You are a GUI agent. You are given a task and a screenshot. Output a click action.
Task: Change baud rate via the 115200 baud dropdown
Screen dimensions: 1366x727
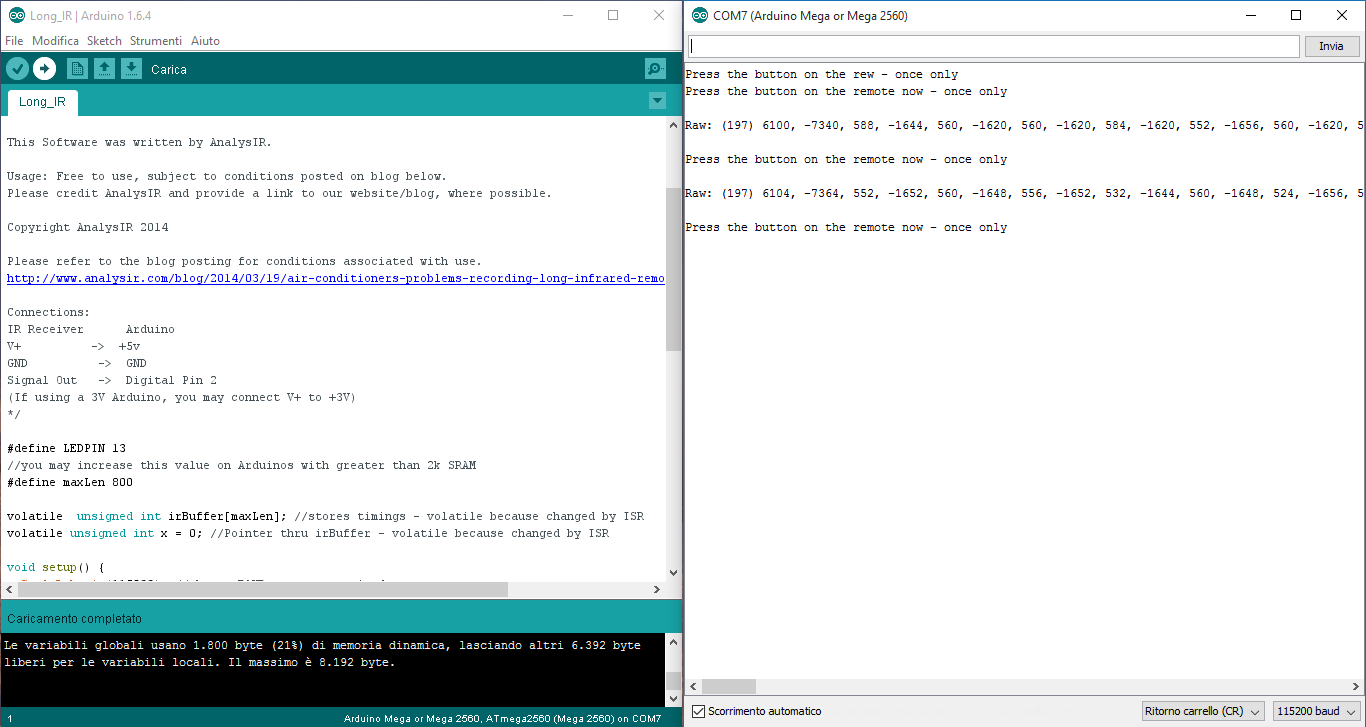point(1315,711)
